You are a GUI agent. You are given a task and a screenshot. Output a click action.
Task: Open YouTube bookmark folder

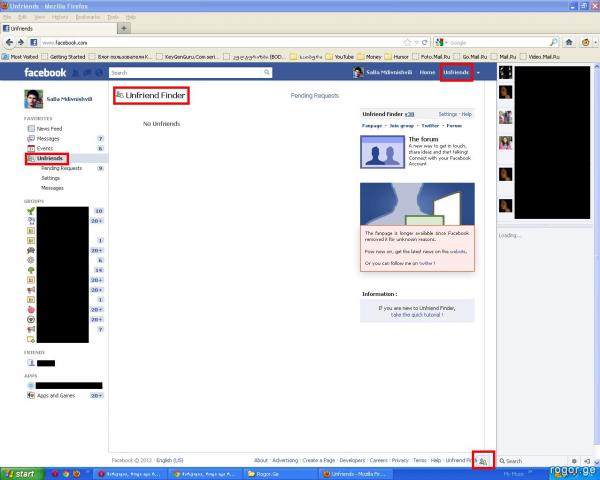click(340, 57)
